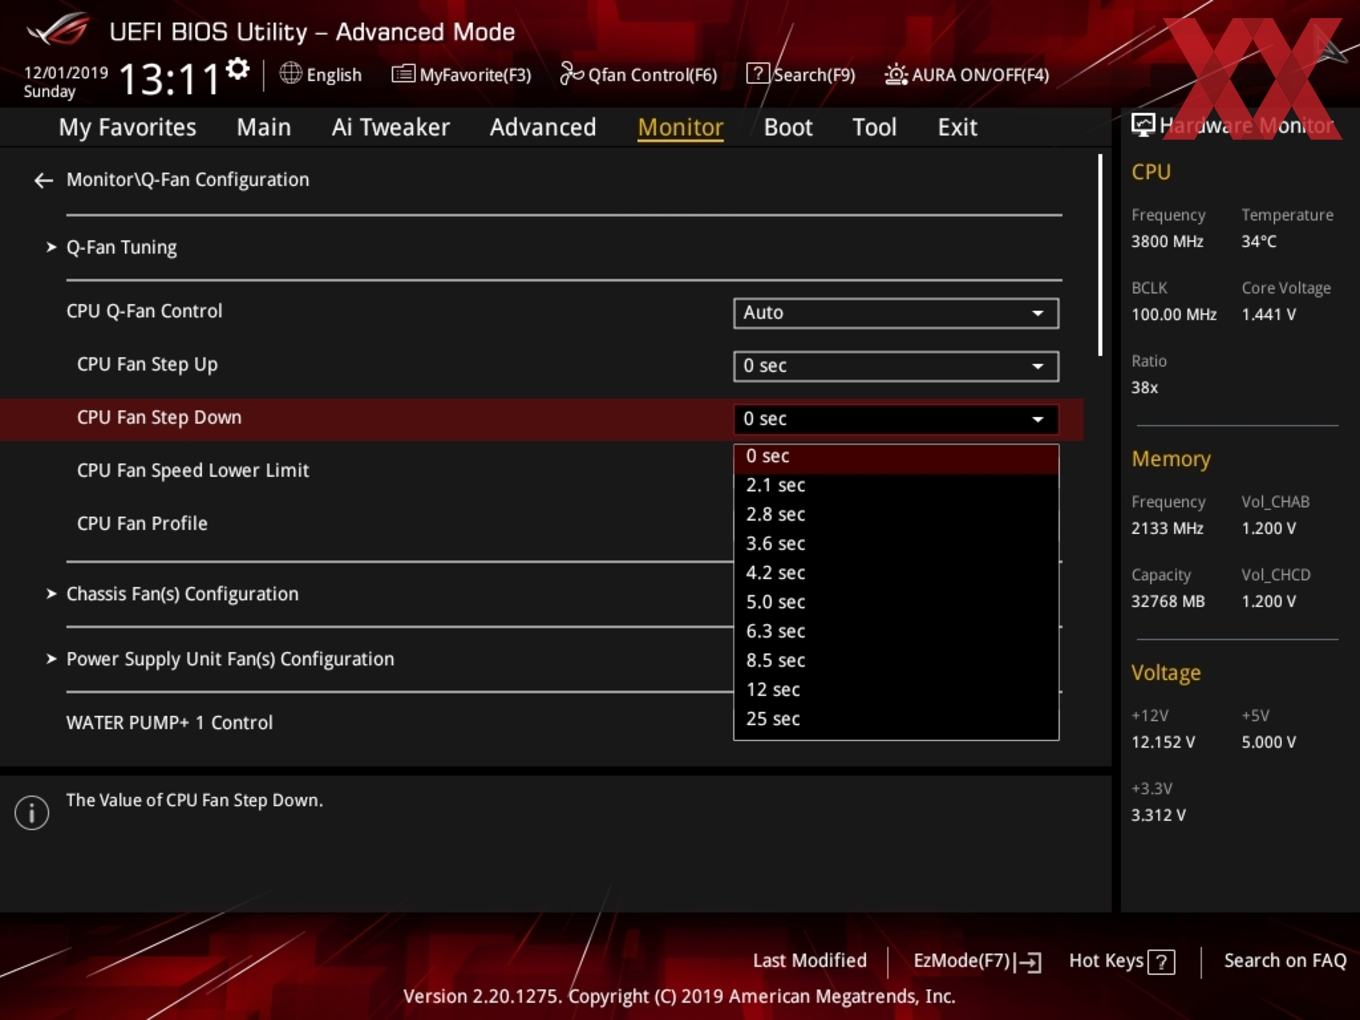Open CPU Q-Fan Control dropdown
Screen dimensions: 1360x1020
[x=896, y=313]
